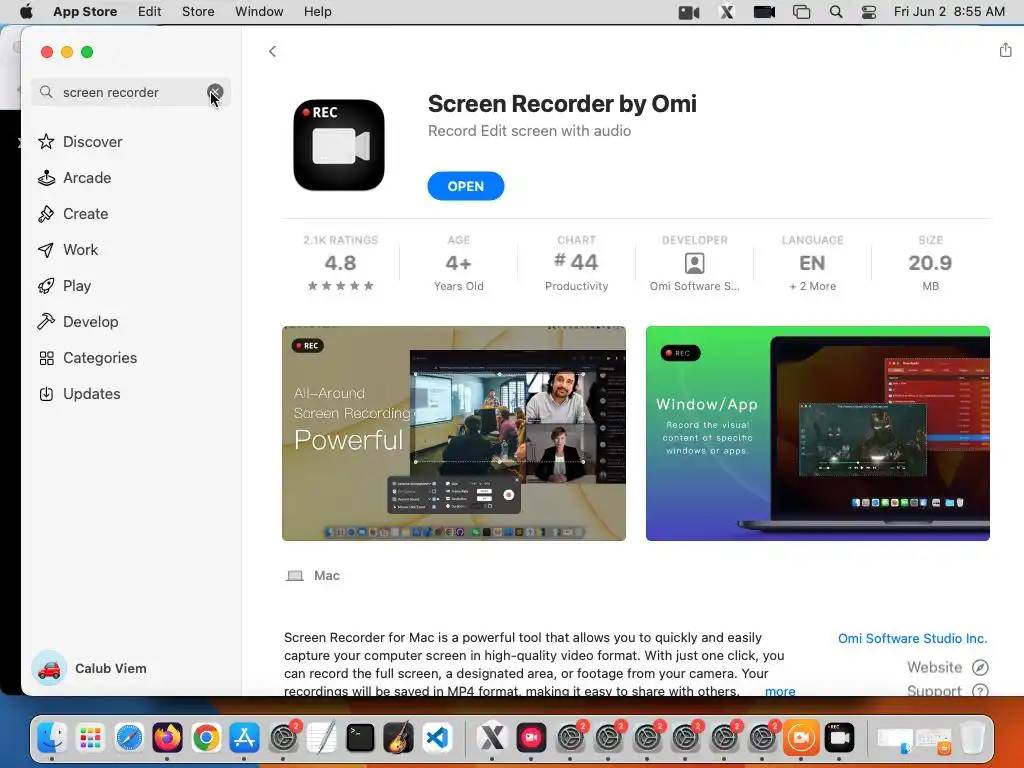Open the Omi Software developer icon
The height and width of the screenshot is (768, 1024).
[694, 263]
